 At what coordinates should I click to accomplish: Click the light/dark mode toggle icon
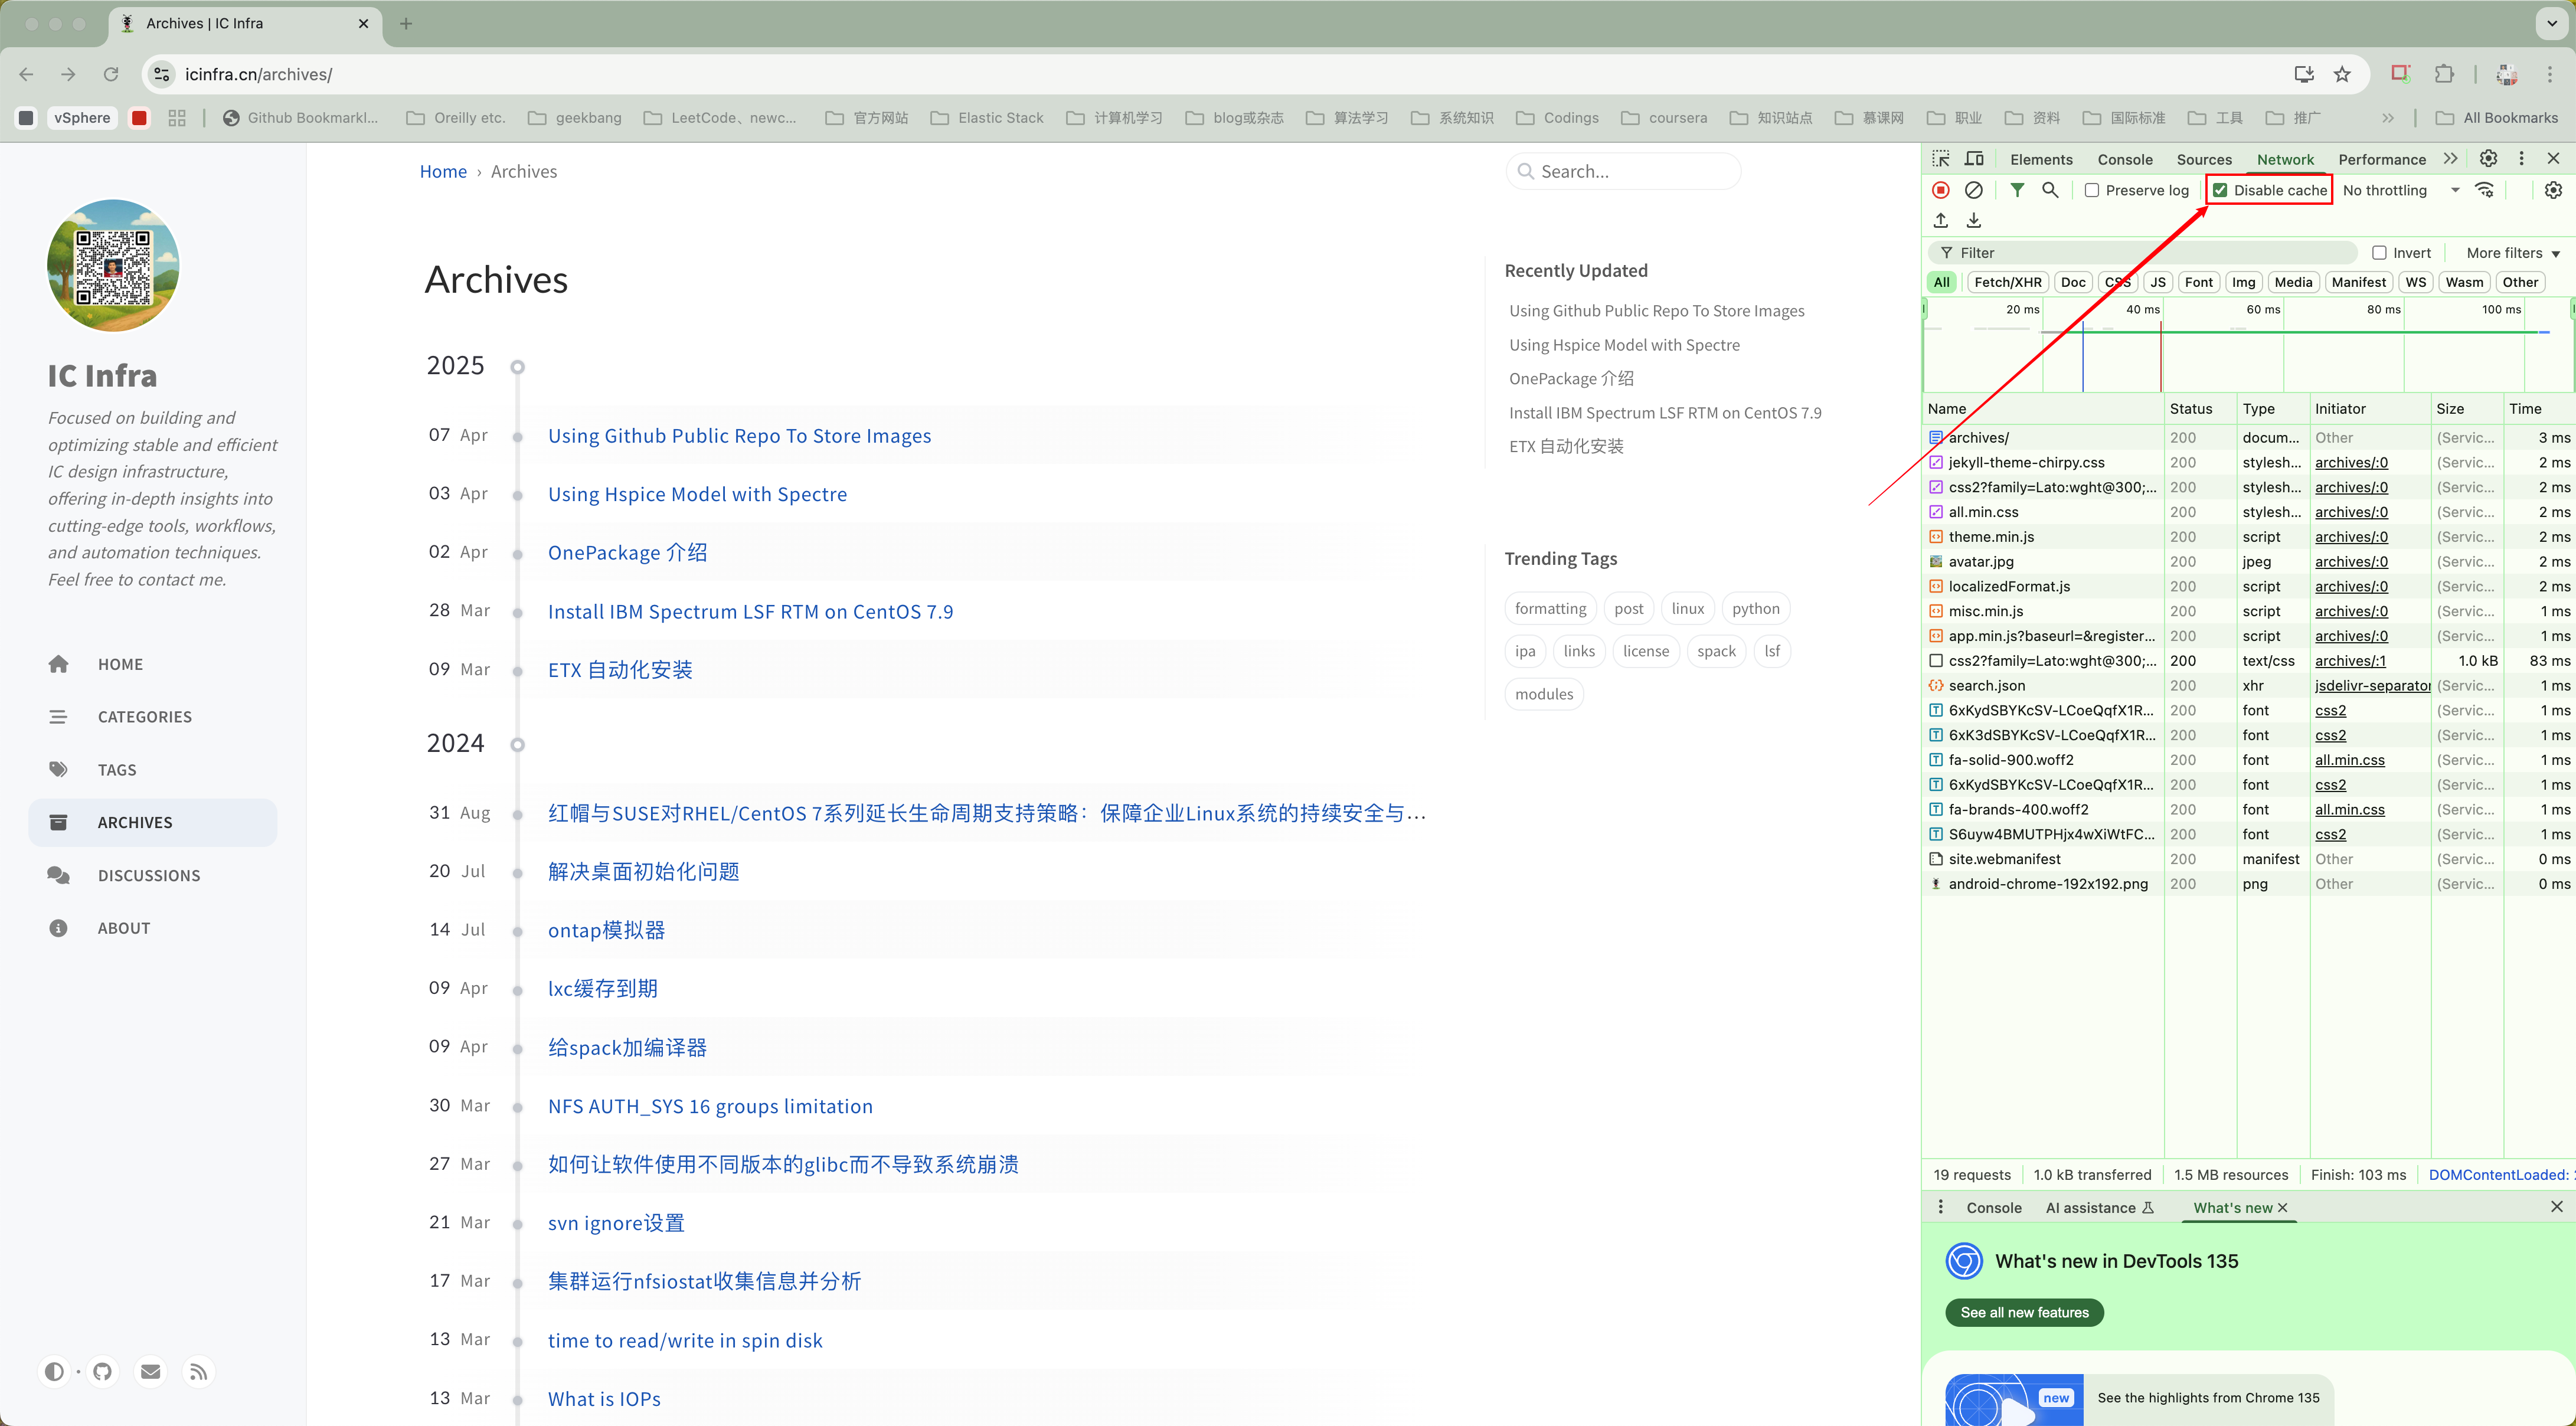54,1371
